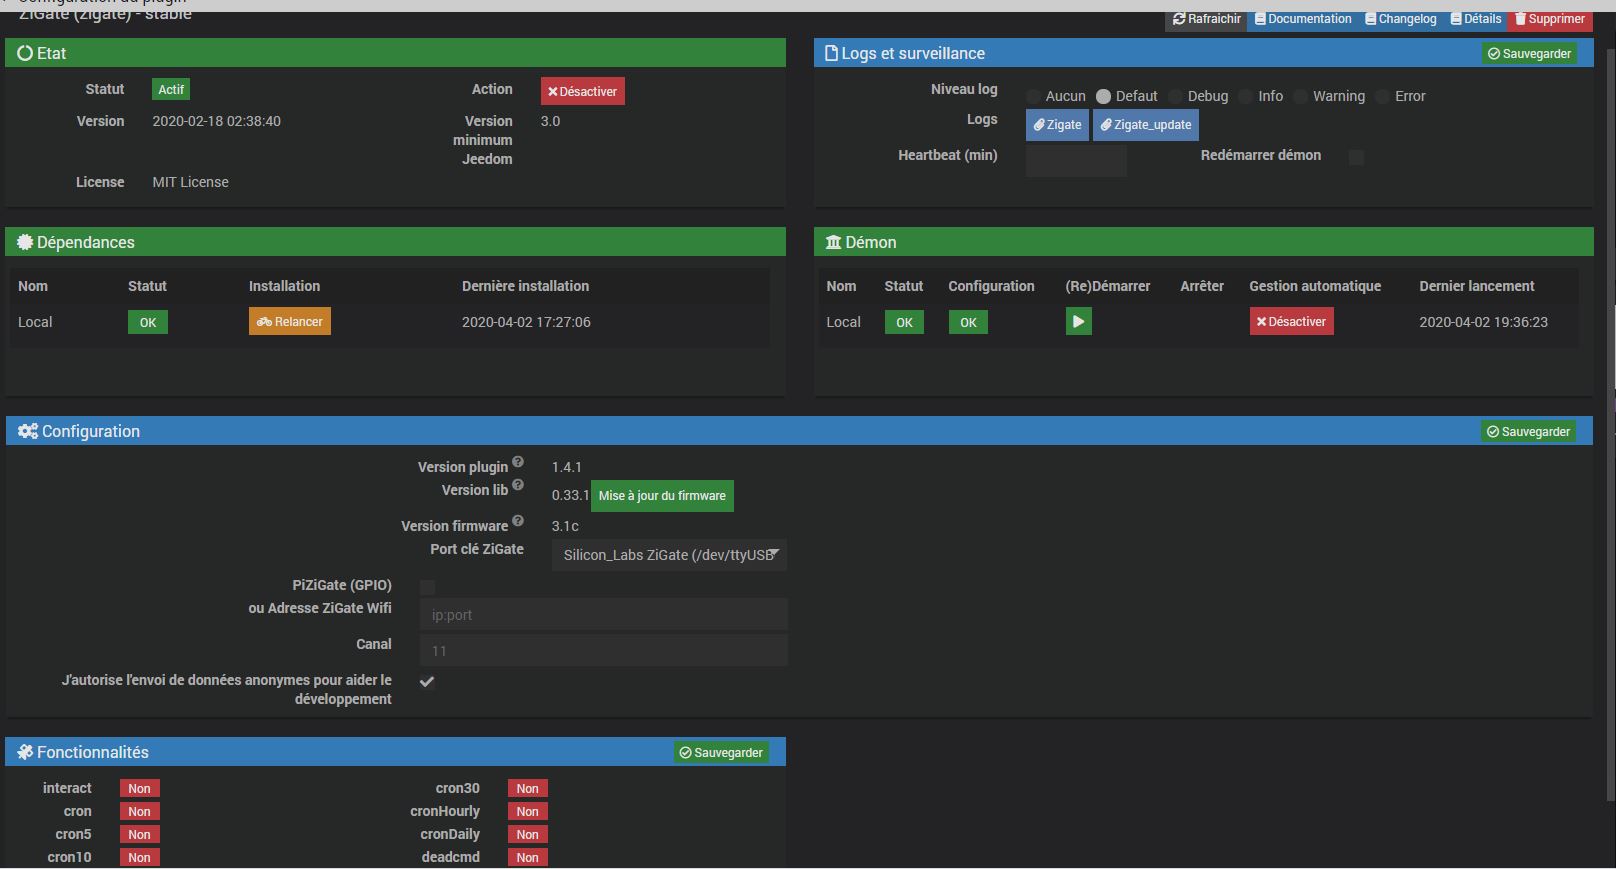Select the Debug log level
Image resolution: width=1616 pixels, height=869 pixels.
pyautogui.click(x=1176, y=97)
